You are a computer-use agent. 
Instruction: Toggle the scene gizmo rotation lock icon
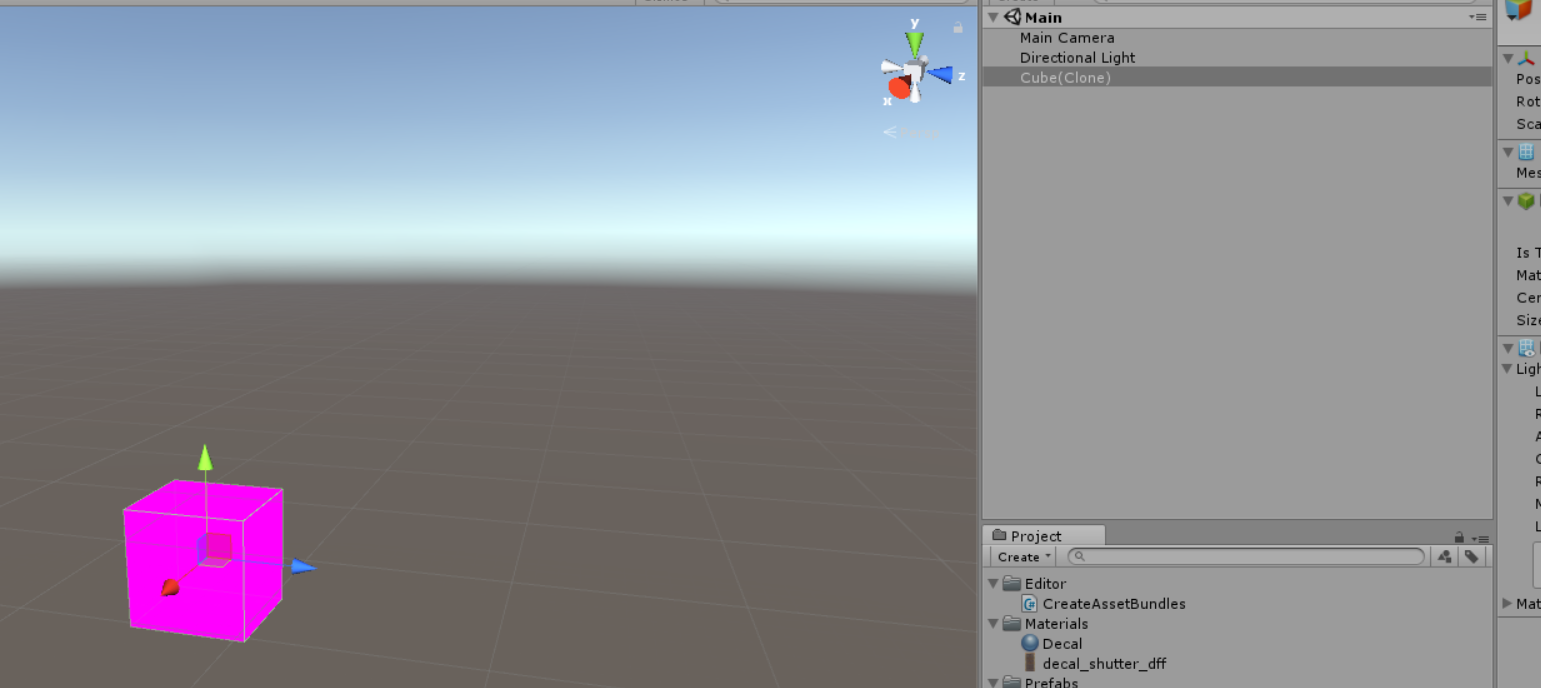point(958,28)
